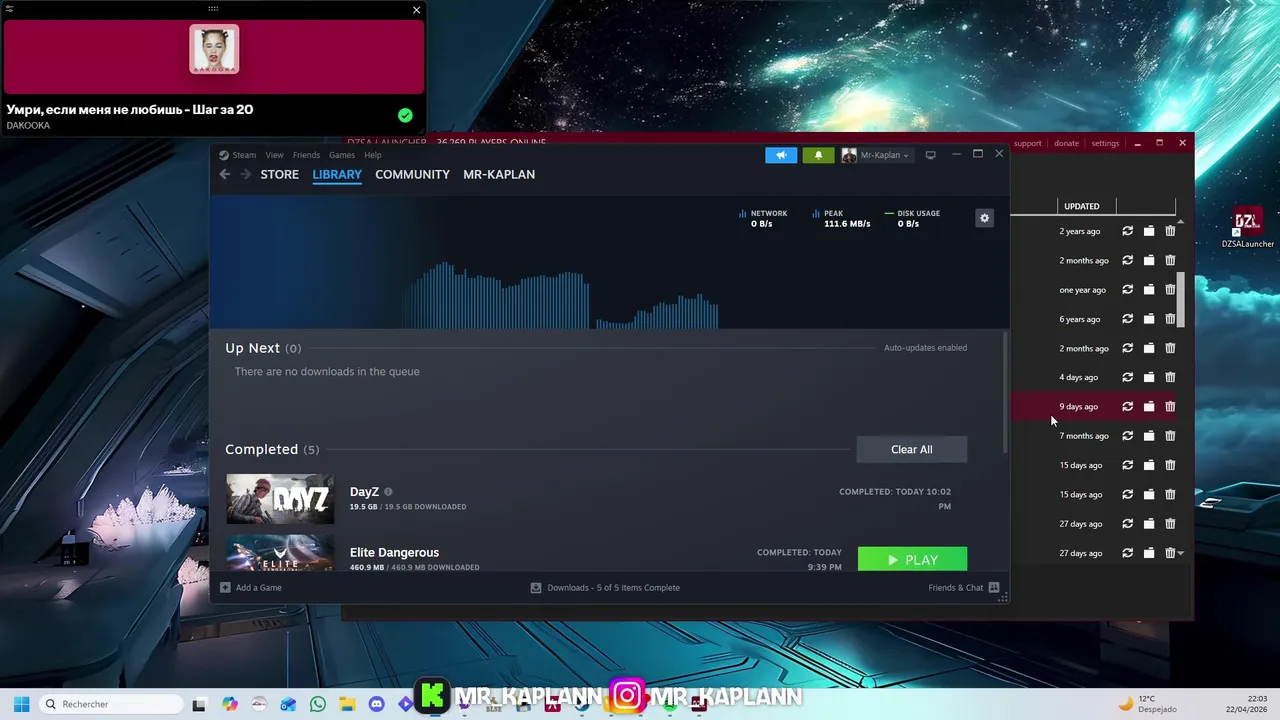Click the info icon beside DayZ
The image size is (1280, 720).
[x=388, y=492]
